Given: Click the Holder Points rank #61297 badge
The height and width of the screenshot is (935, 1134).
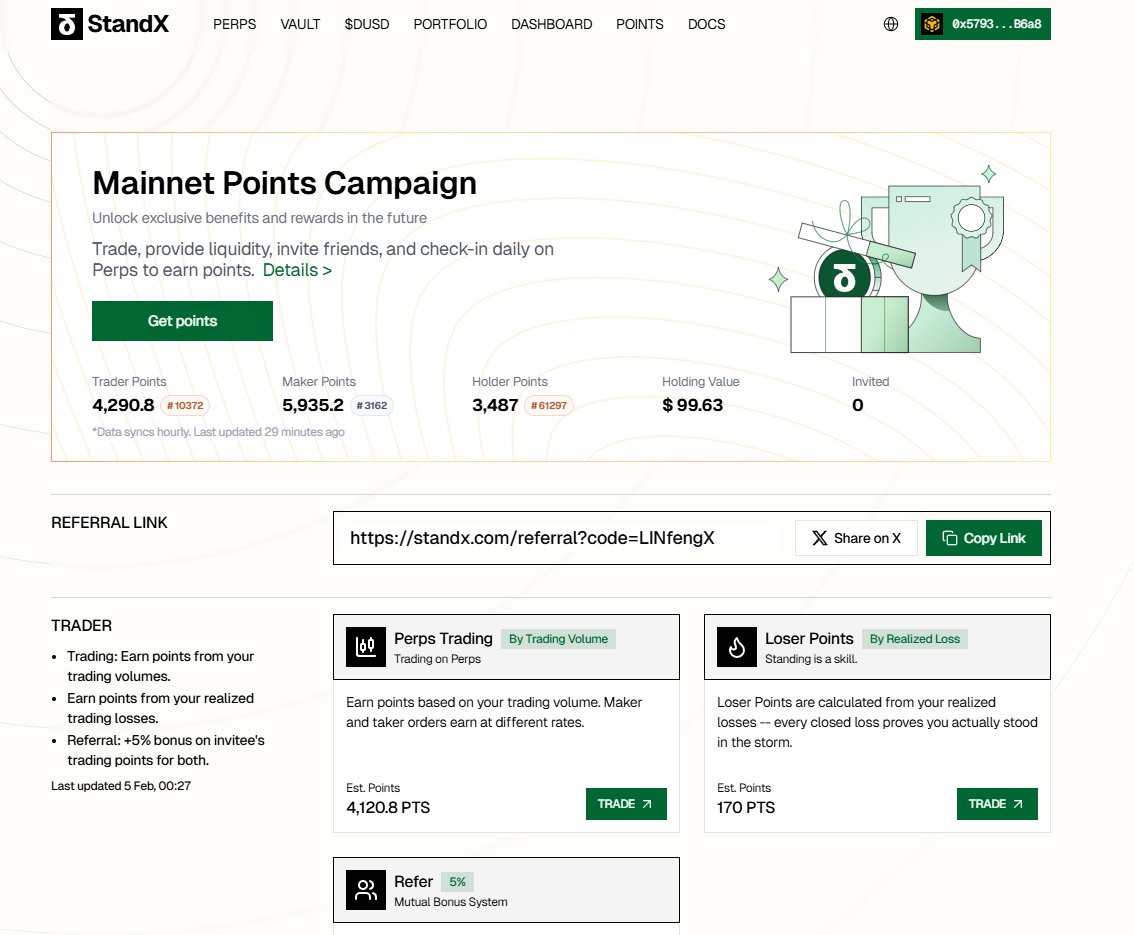Looking at the screenshot, I should pyautogui.click(x=549, y=406).
